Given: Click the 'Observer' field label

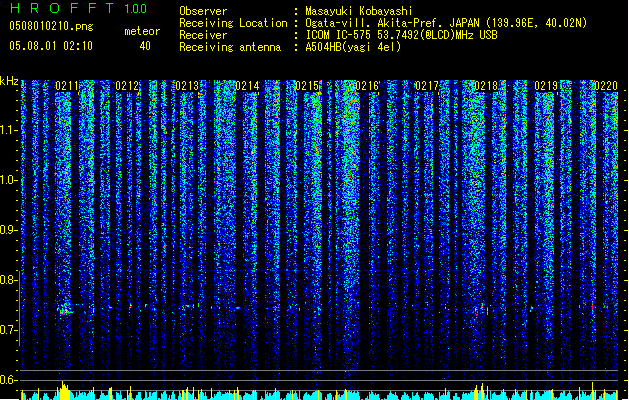Looking at the screenshot, I should tap(203, 11).
